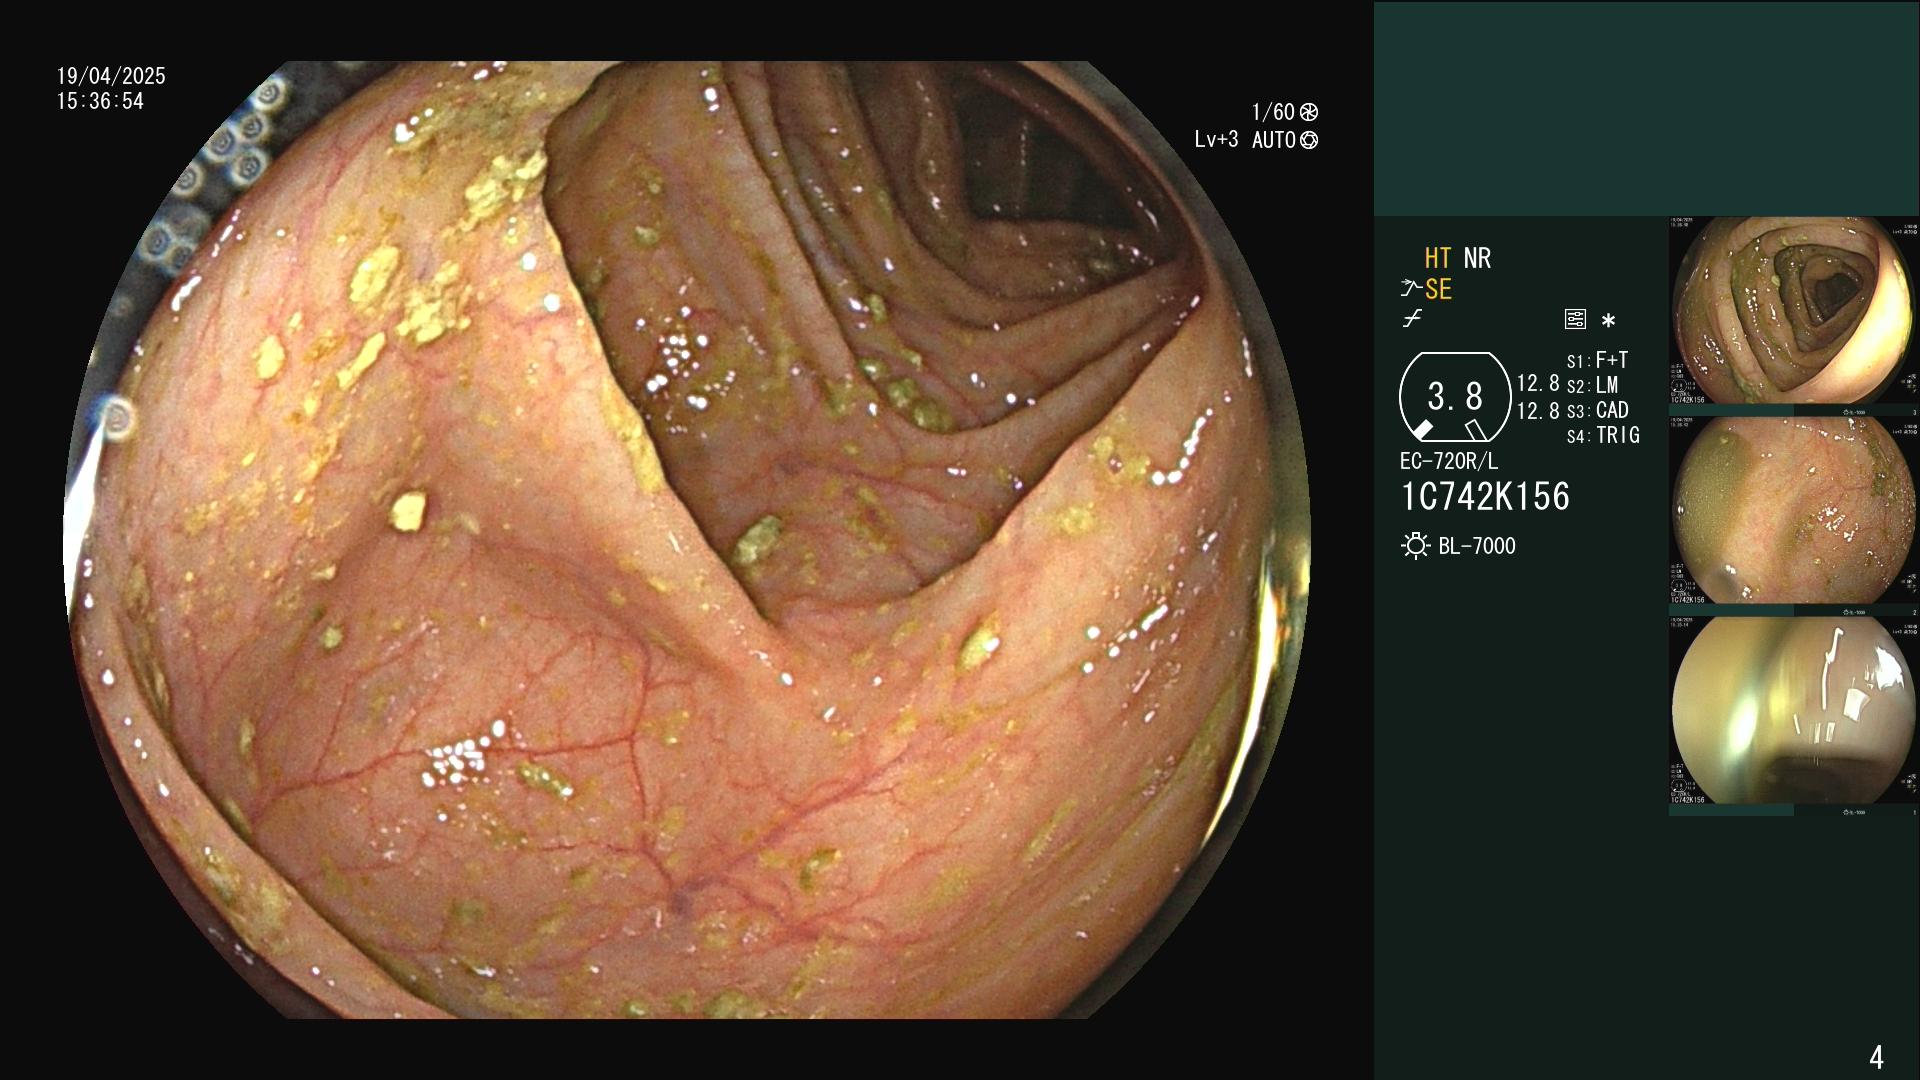Select the HT indicator
This screenshot has width=1920, height=1080.
click(x=1438, y=258)
